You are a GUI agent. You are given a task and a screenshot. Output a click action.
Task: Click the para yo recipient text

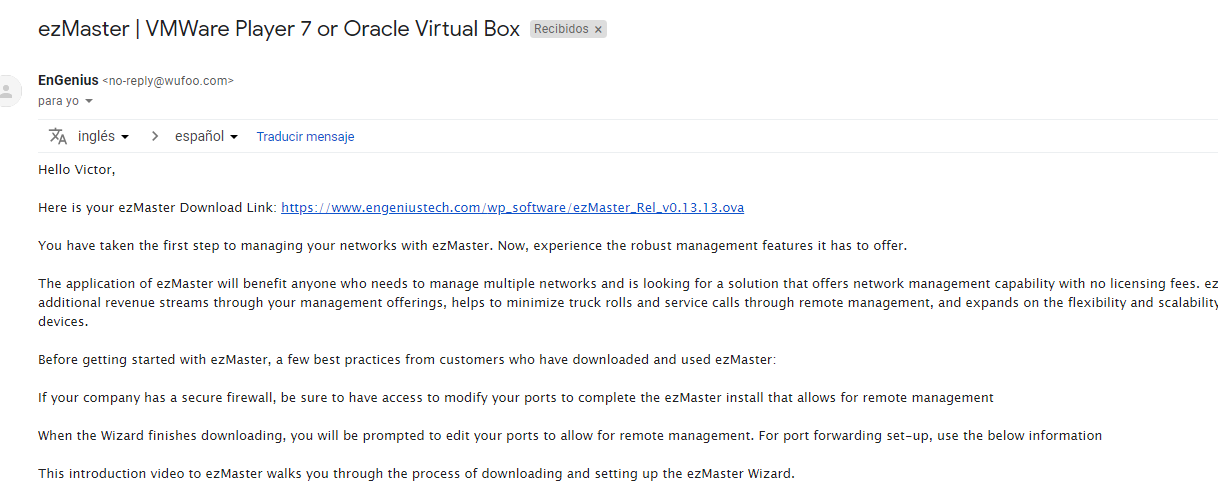58,101
